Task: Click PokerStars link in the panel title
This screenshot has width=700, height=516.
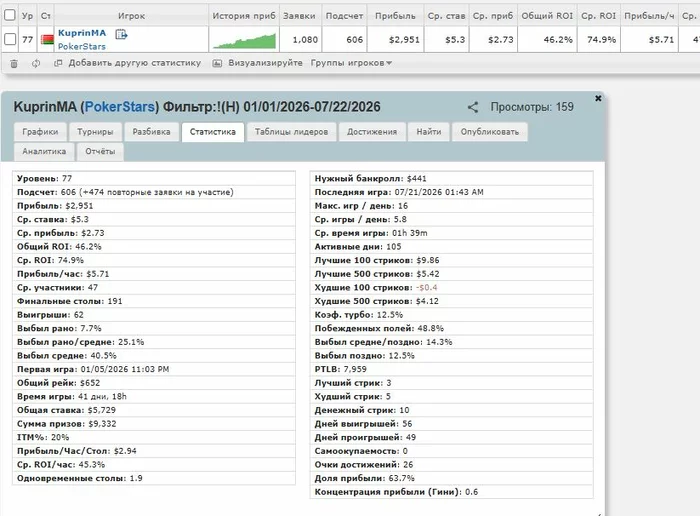Action: point(120,107)
